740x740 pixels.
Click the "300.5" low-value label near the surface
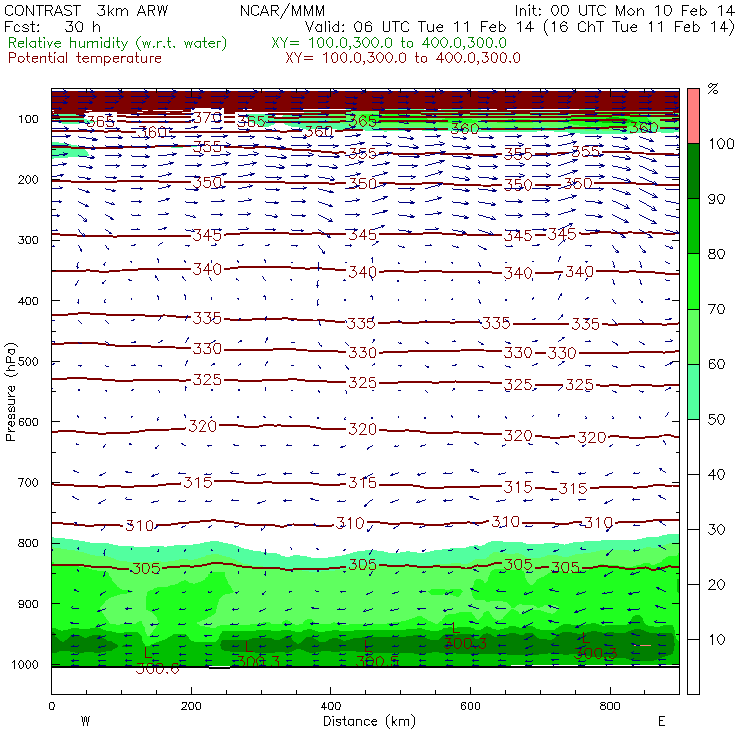[x=377, y=661]
